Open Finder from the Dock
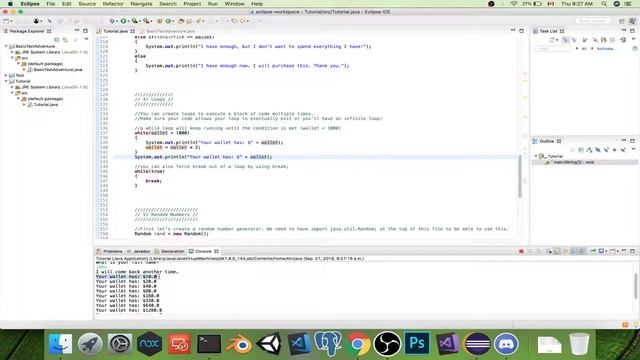 point(60,344)
